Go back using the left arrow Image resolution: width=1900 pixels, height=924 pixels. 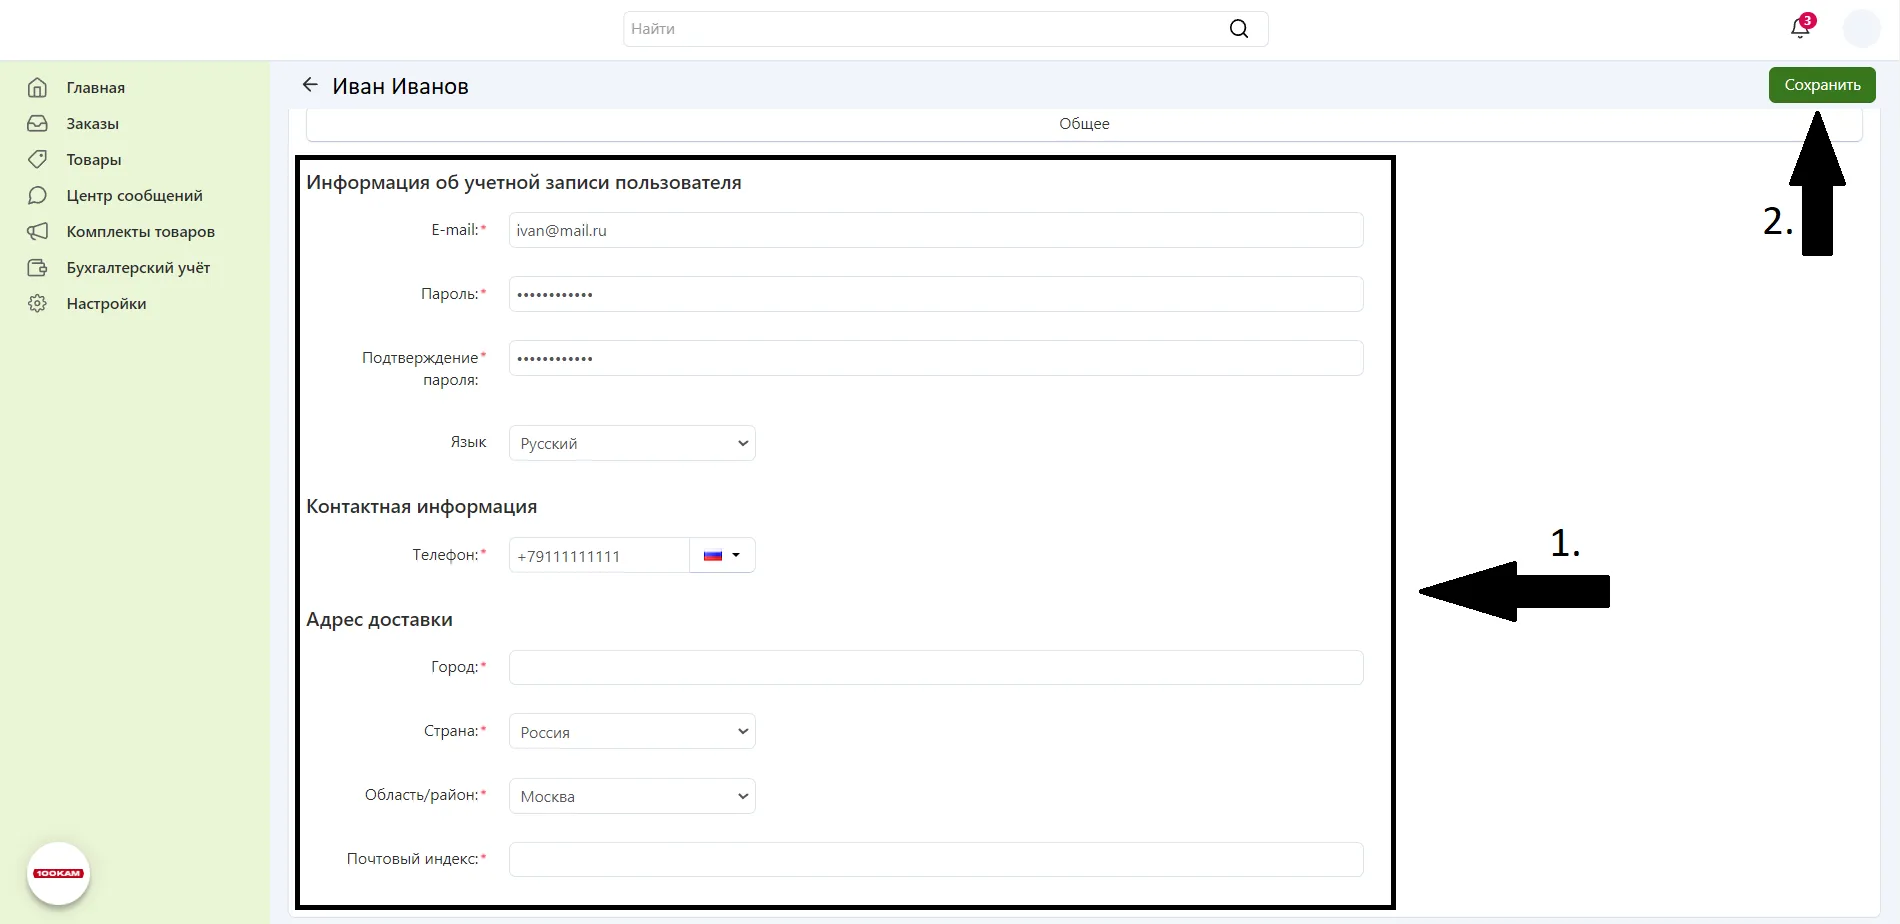(x=310, y=85)
